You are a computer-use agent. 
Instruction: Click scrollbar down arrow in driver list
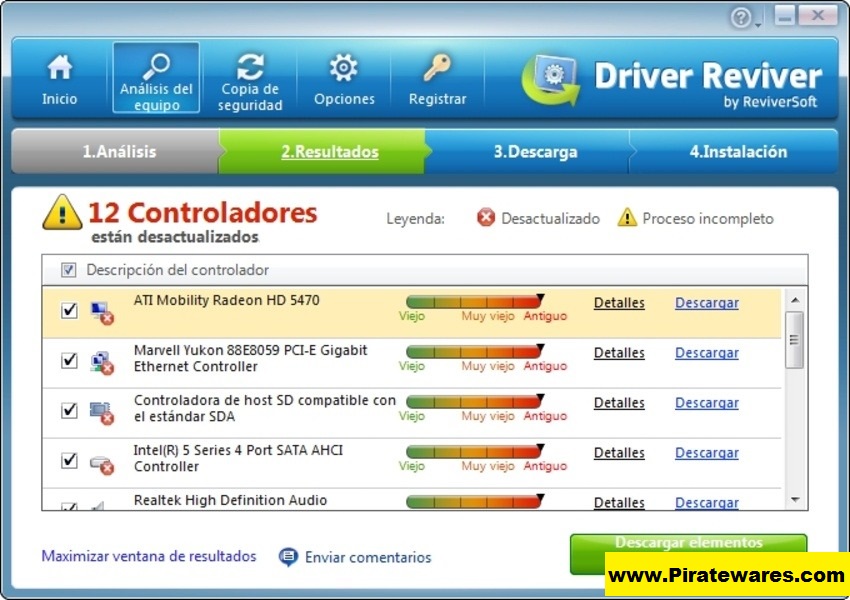(x=795, y=500)
